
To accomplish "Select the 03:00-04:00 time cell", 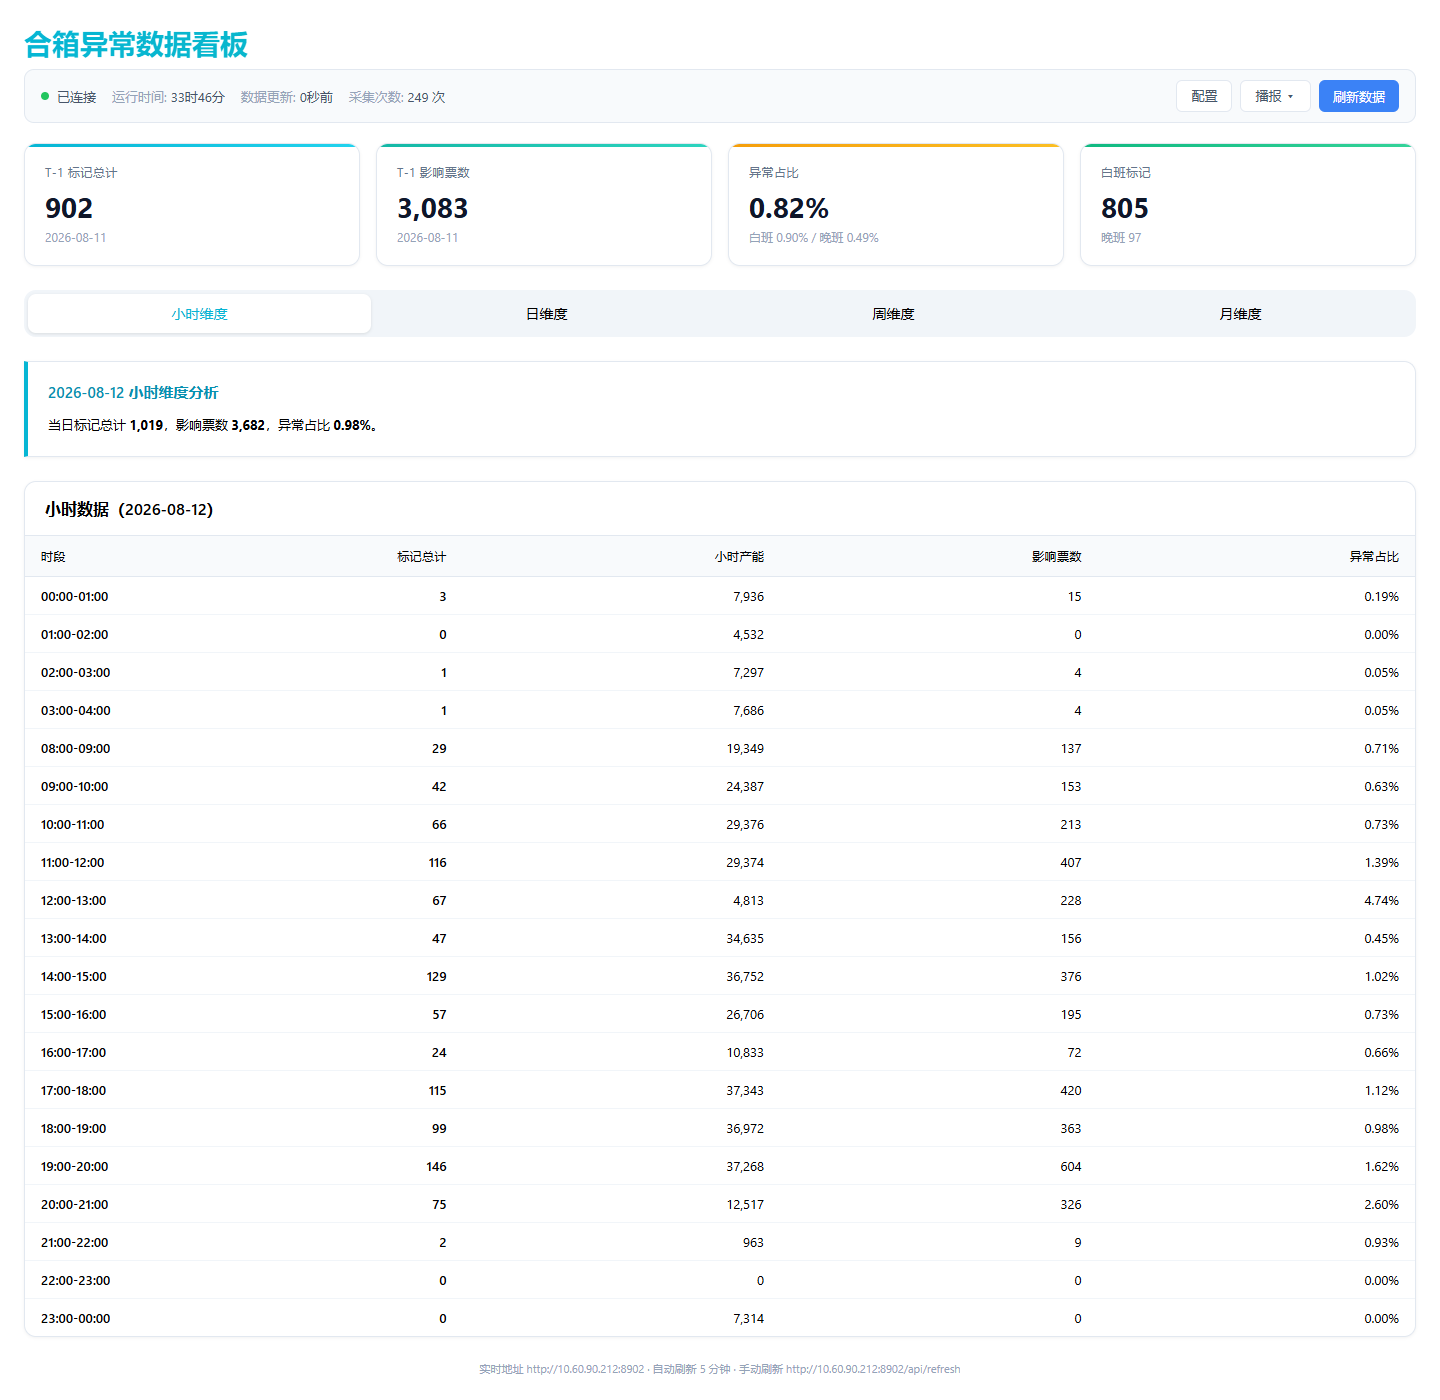I will tap(76, 711).
